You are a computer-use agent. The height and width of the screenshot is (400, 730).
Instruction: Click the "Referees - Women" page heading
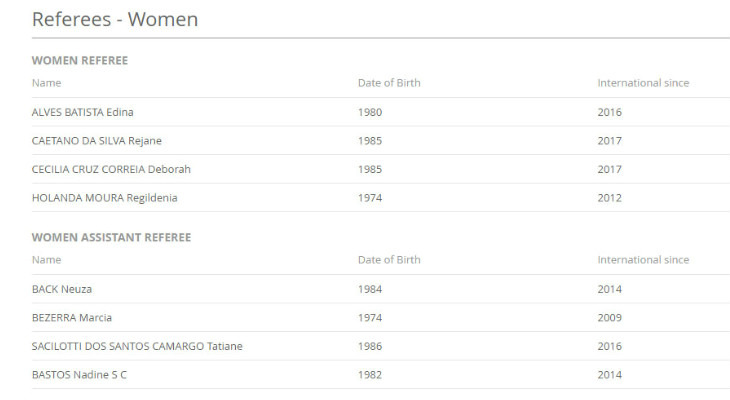pos(115,19)
